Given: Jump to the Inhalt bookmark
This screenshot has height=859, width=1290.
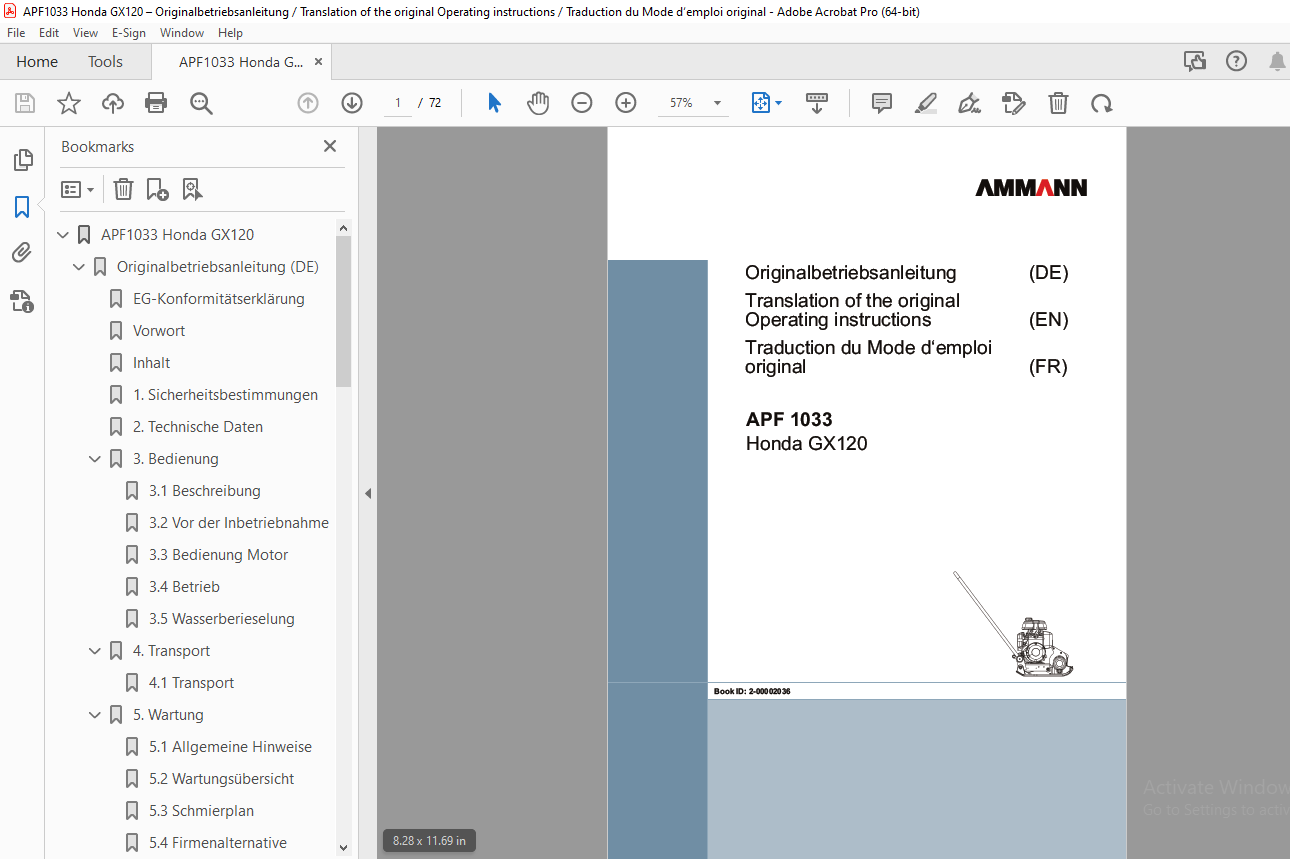Looking at the screenshot, I should pyautogui.click(x=152, y=363).
